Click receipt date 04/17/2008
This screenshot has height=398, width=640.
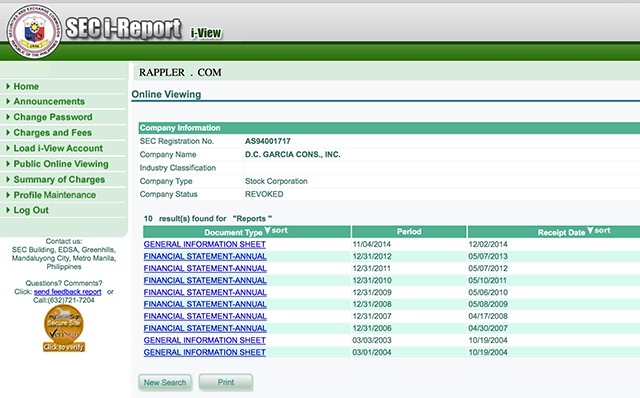pos(488,316)
